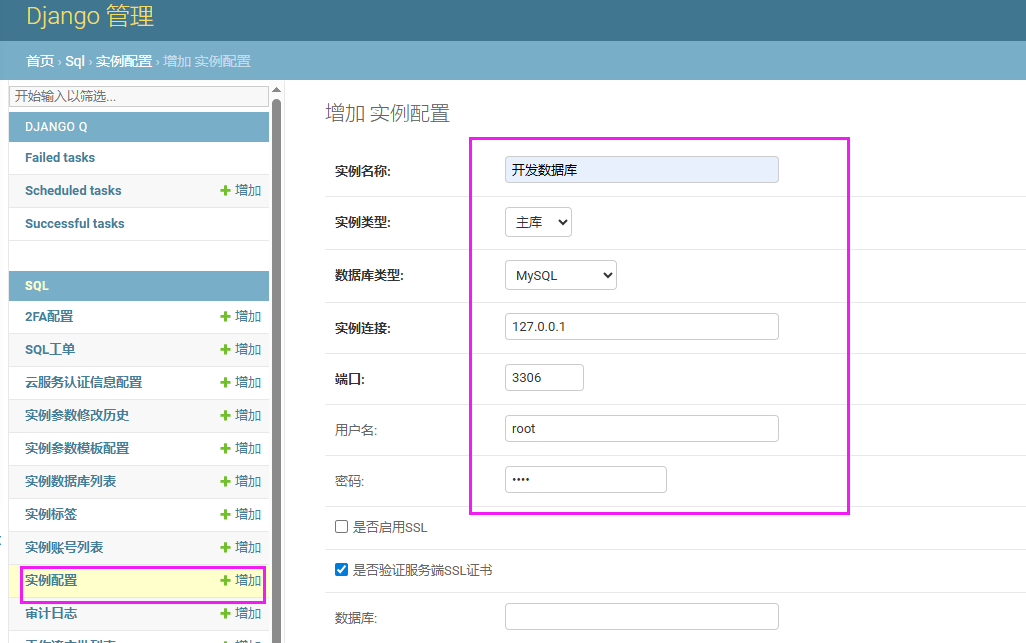This screenshot has width=1026, height=643.
Task: Click the 端口 field containing 3306
Action: pyautogui.click(x=544, y=377)
